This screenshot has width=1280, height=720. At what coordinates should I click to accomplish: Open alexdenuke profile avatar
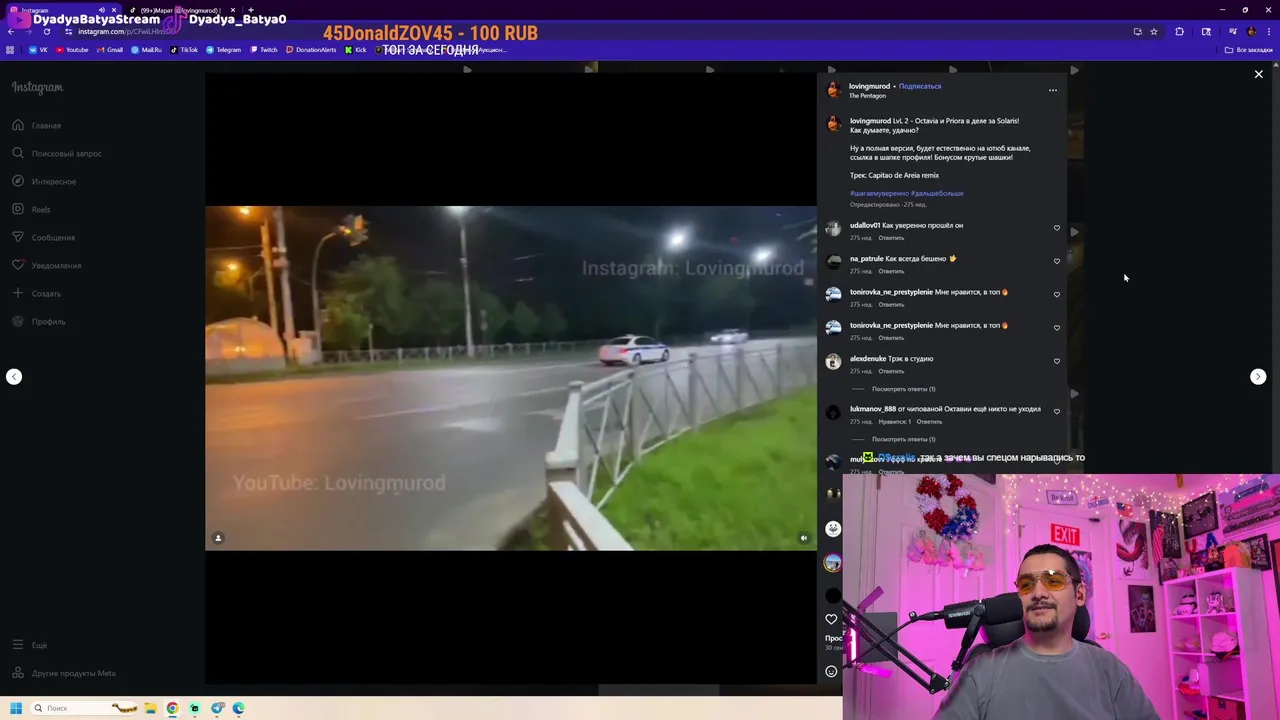pyautogui.click(x=833, y=362)
